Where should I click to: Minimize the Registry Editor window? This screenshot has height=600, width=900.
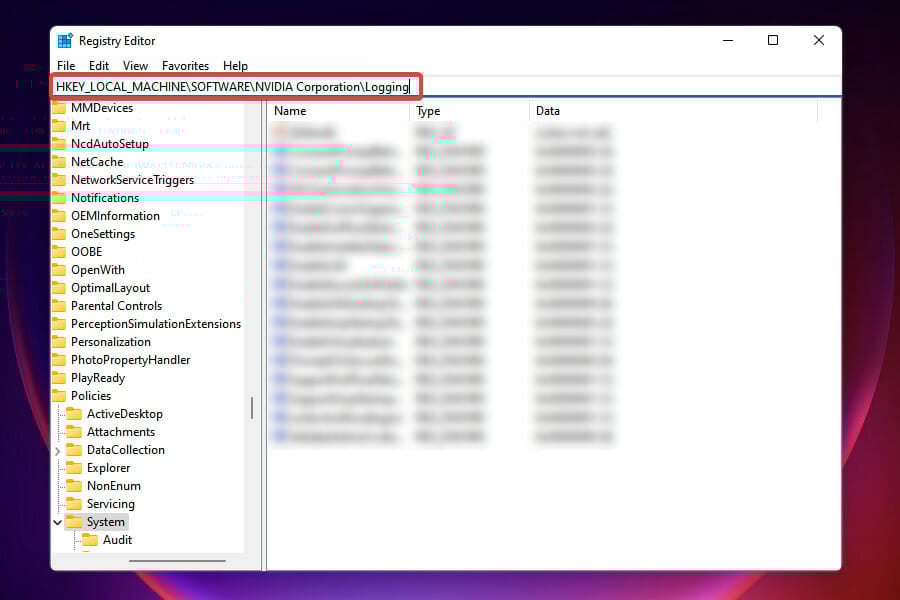(x=728, y=40)
